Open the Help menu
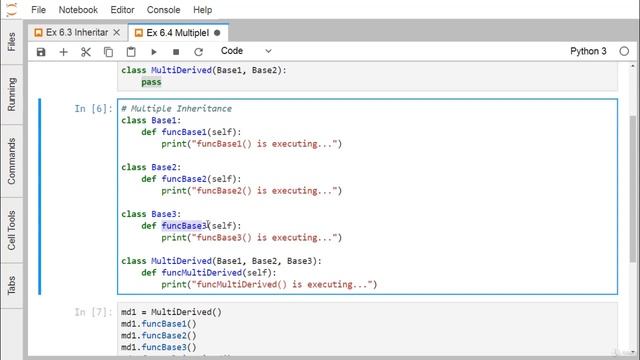Image resolution: width=640 pixels, height=360 pixels. [x=202, y=10]
